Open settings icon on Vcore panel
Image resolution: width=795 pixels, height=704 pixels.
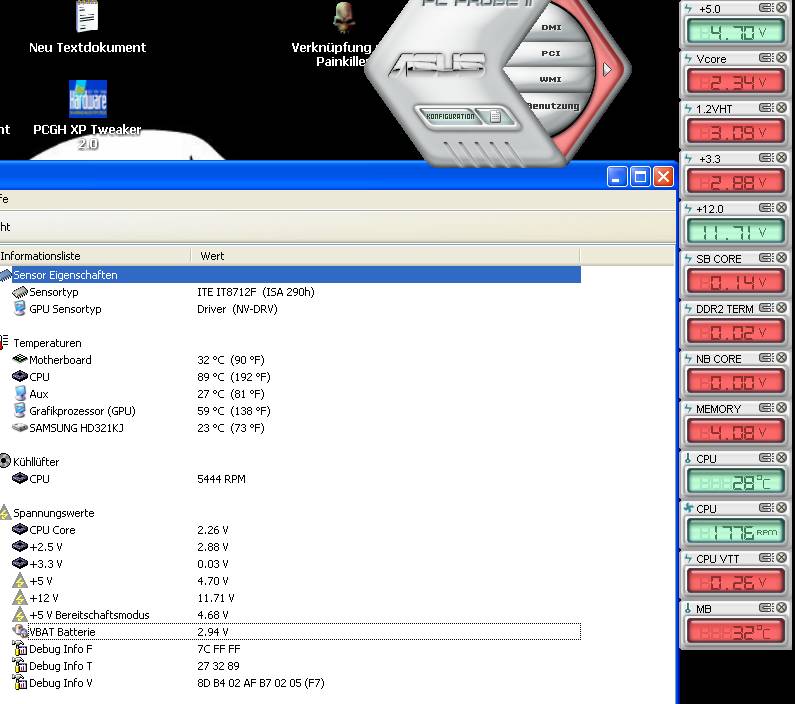[x=766, y=58]
